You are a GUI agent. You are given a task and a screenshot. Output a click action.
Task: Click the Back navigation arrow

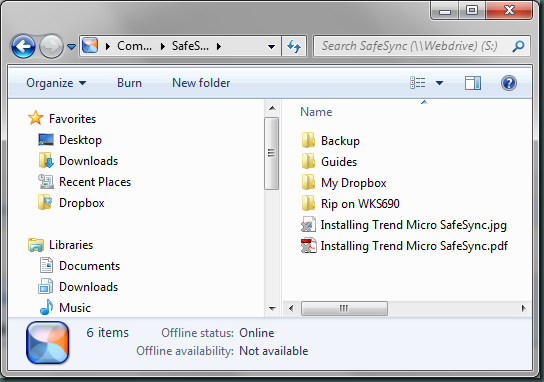23,46
